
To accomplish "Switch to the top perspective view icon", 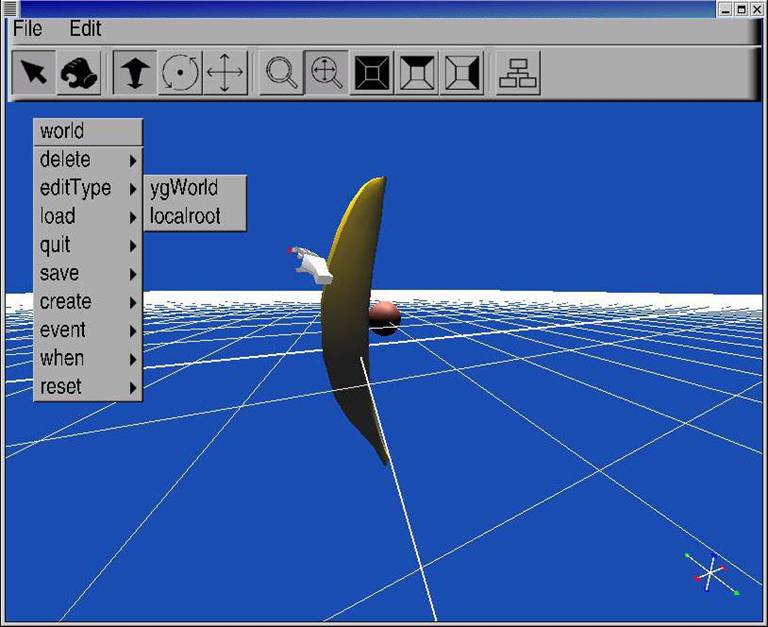I will click(416, 72).
